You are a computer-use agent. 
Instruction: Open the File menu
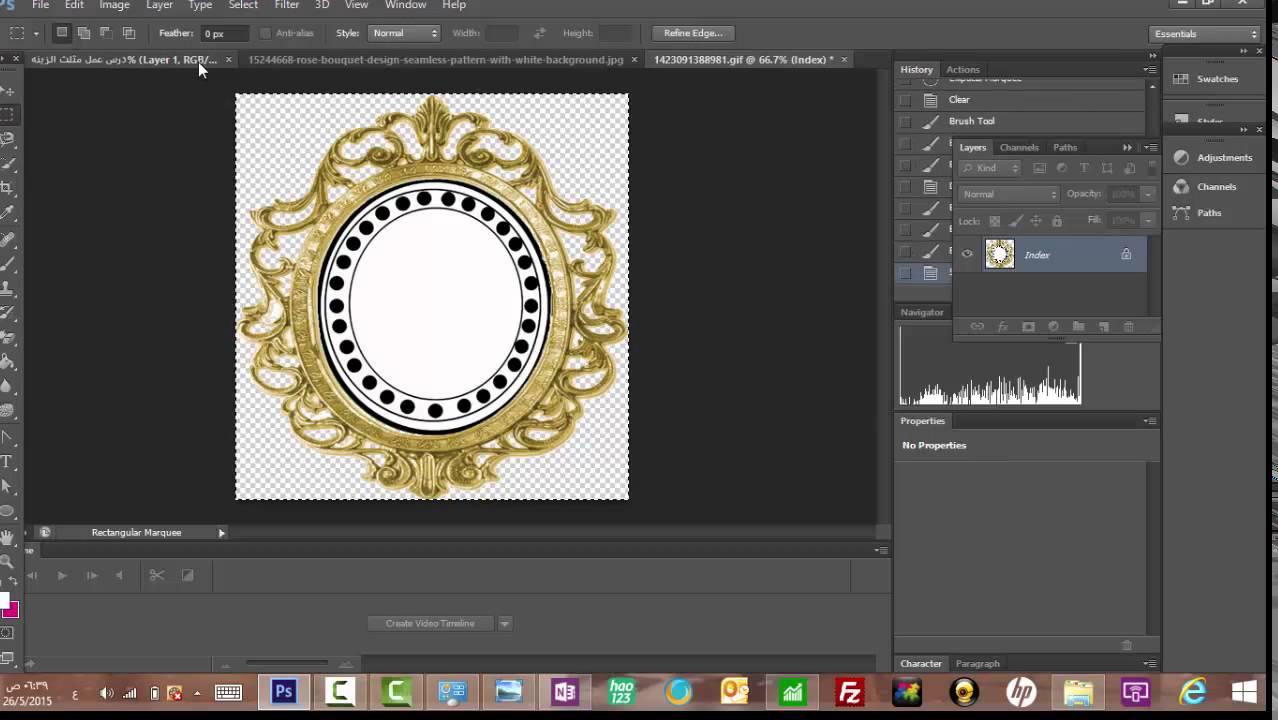(40, 5)
